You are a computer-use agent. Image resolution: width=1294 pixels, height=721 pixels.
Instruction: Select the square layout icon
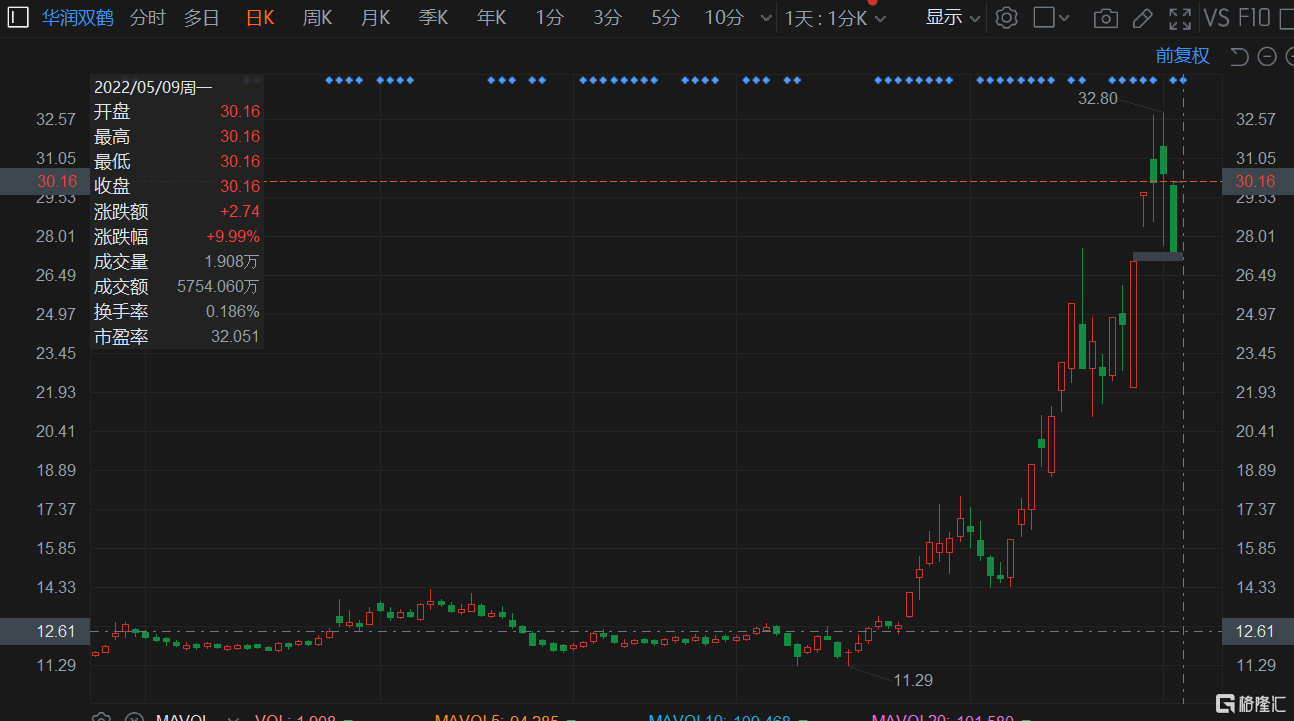[x=1043, y=17]
